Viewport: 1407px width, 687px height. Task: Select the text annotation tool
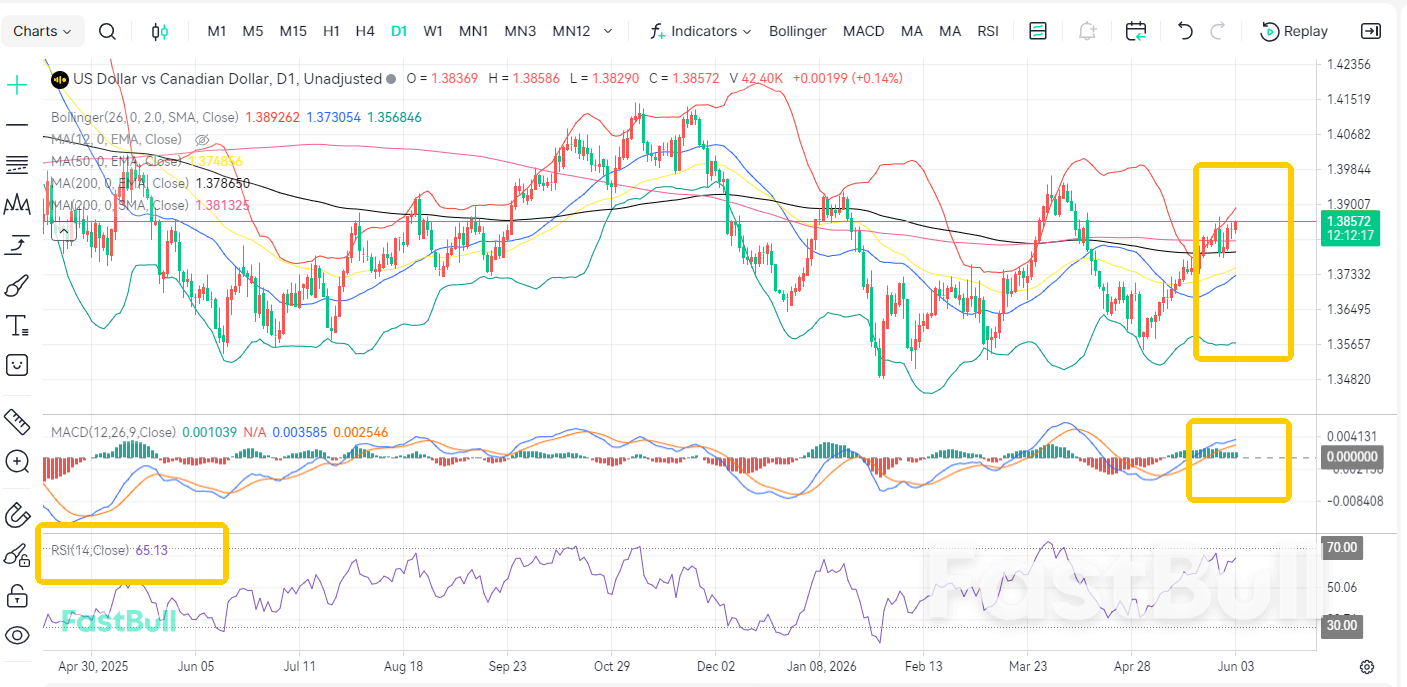coord(17,325)
